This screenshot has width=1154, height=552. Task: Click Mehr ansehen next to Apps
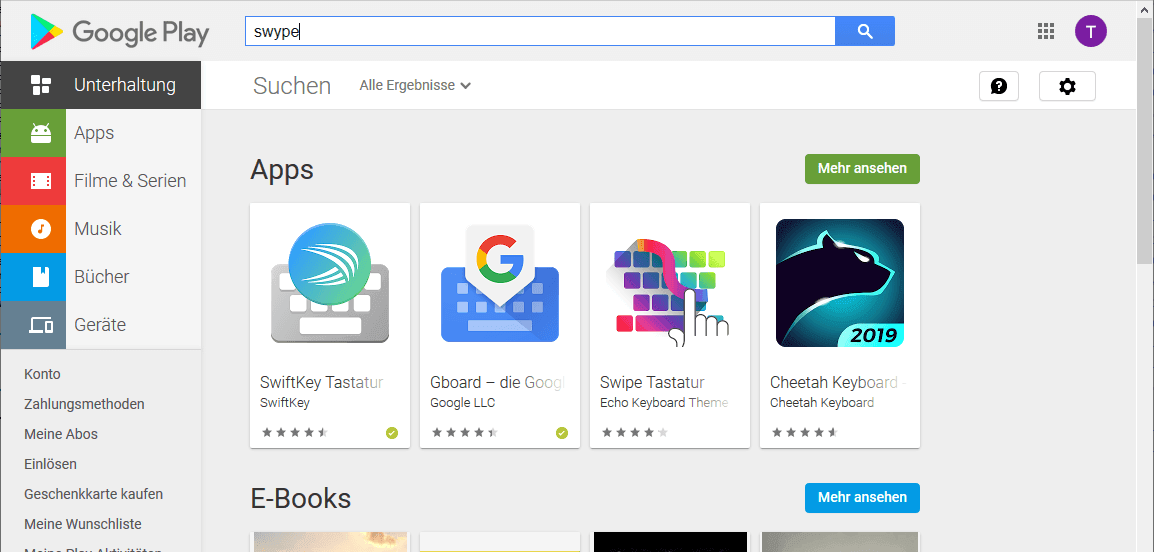coord(862,169)
